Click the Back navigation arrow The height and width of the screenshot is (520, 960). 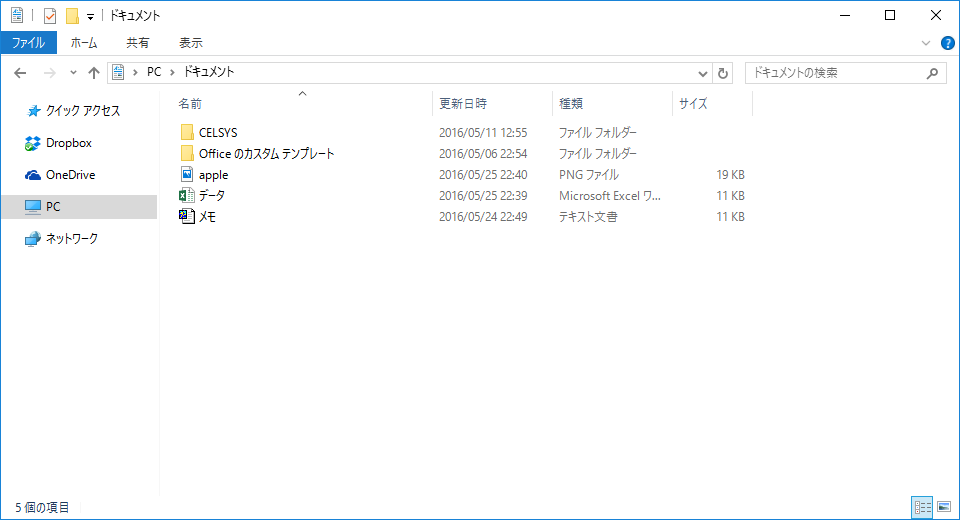tap(20, 73)
